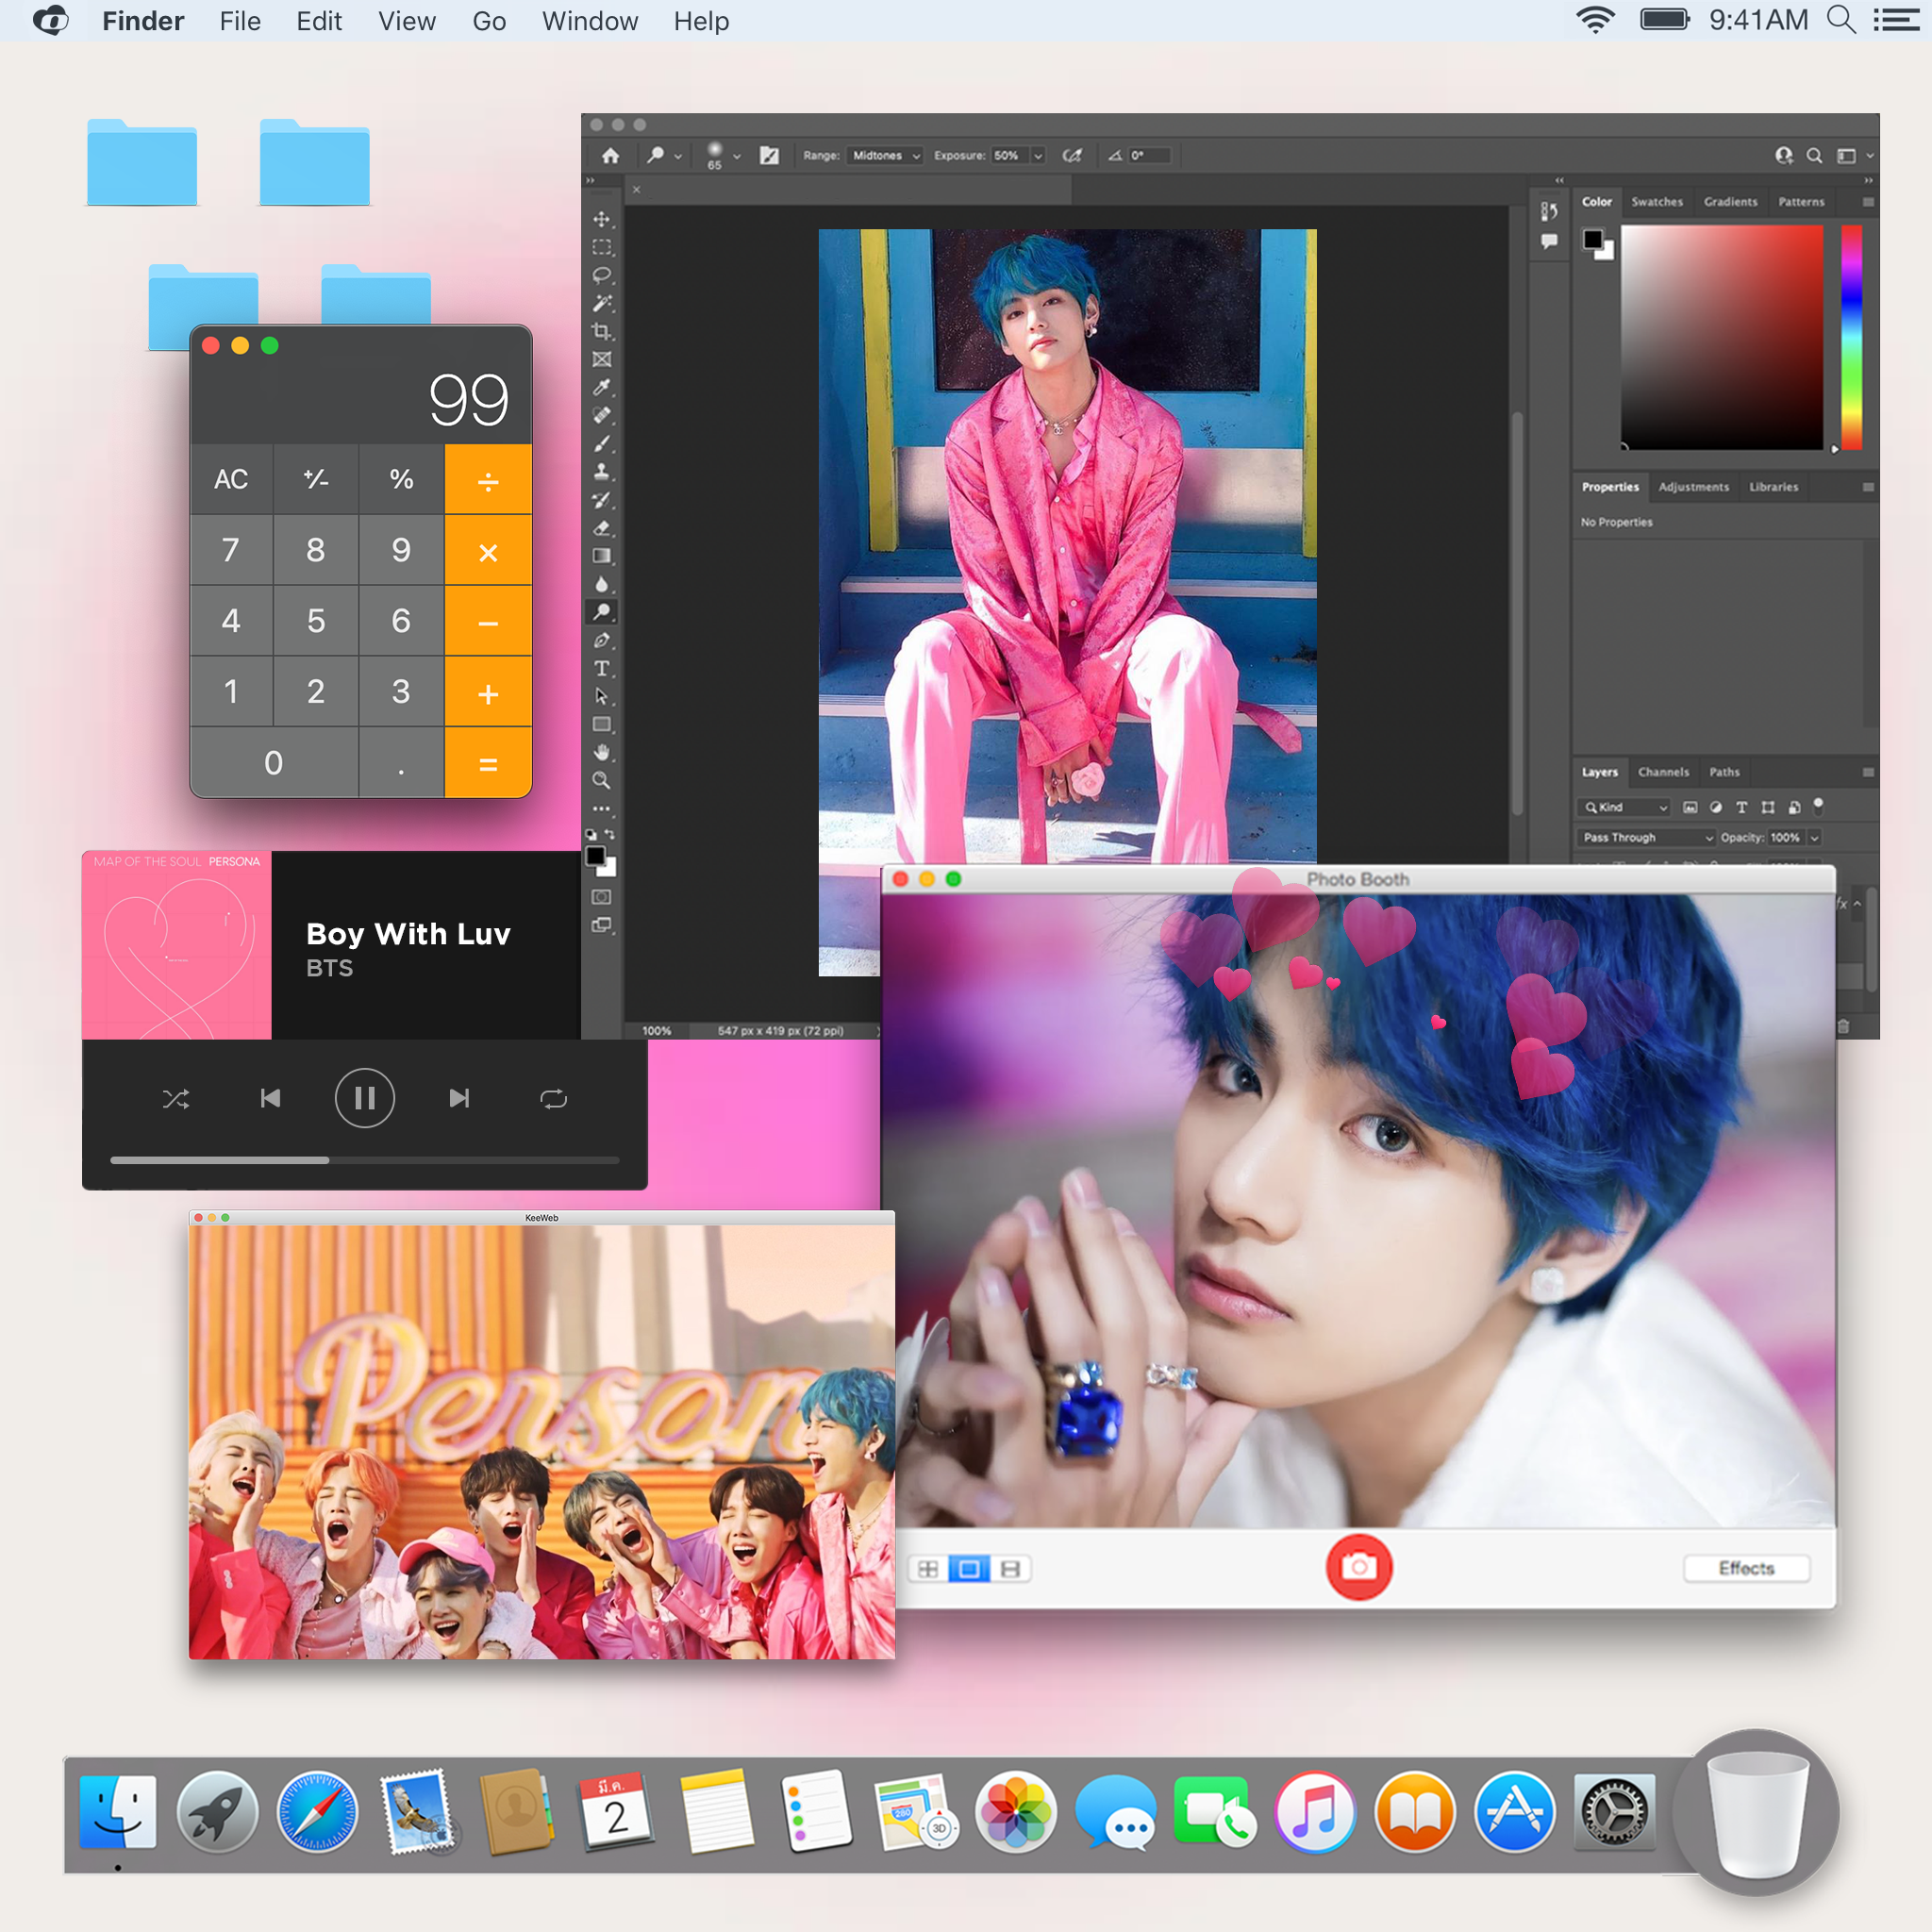The width and height of the screenshot is (1932, 1932).
Task: Pause the song Boy With Luv
Action: (x=364, y=1098)
